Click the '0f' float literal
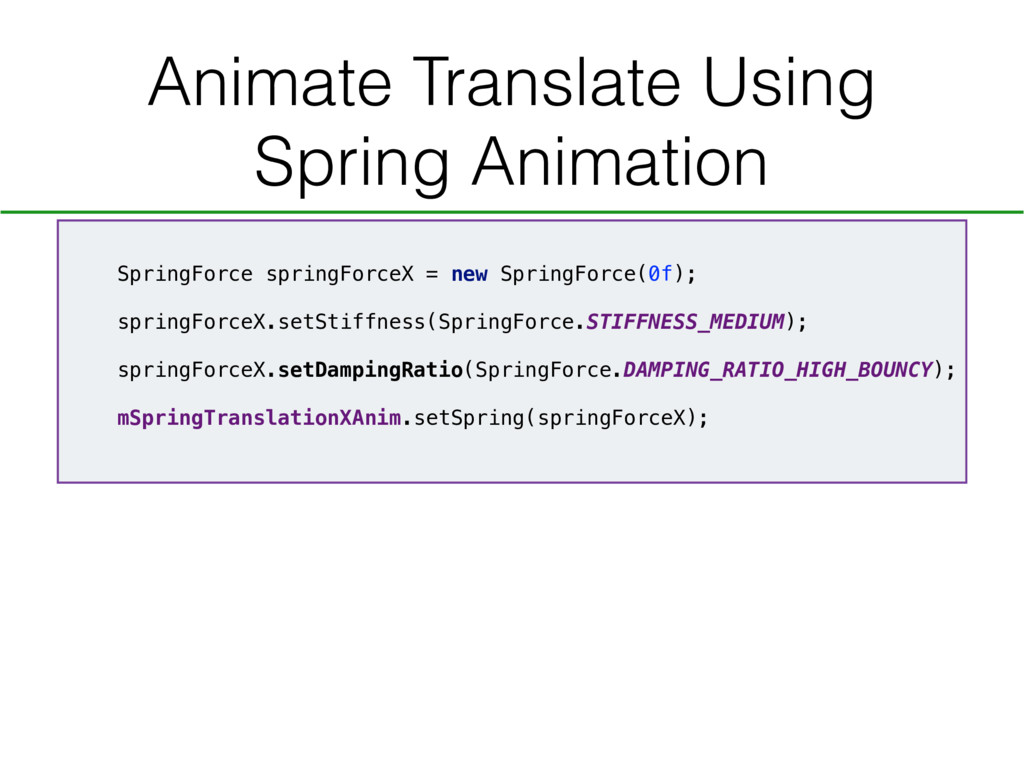Viewport: 1024px width, 768px height. pyautogui.click(x=660, y=274)
